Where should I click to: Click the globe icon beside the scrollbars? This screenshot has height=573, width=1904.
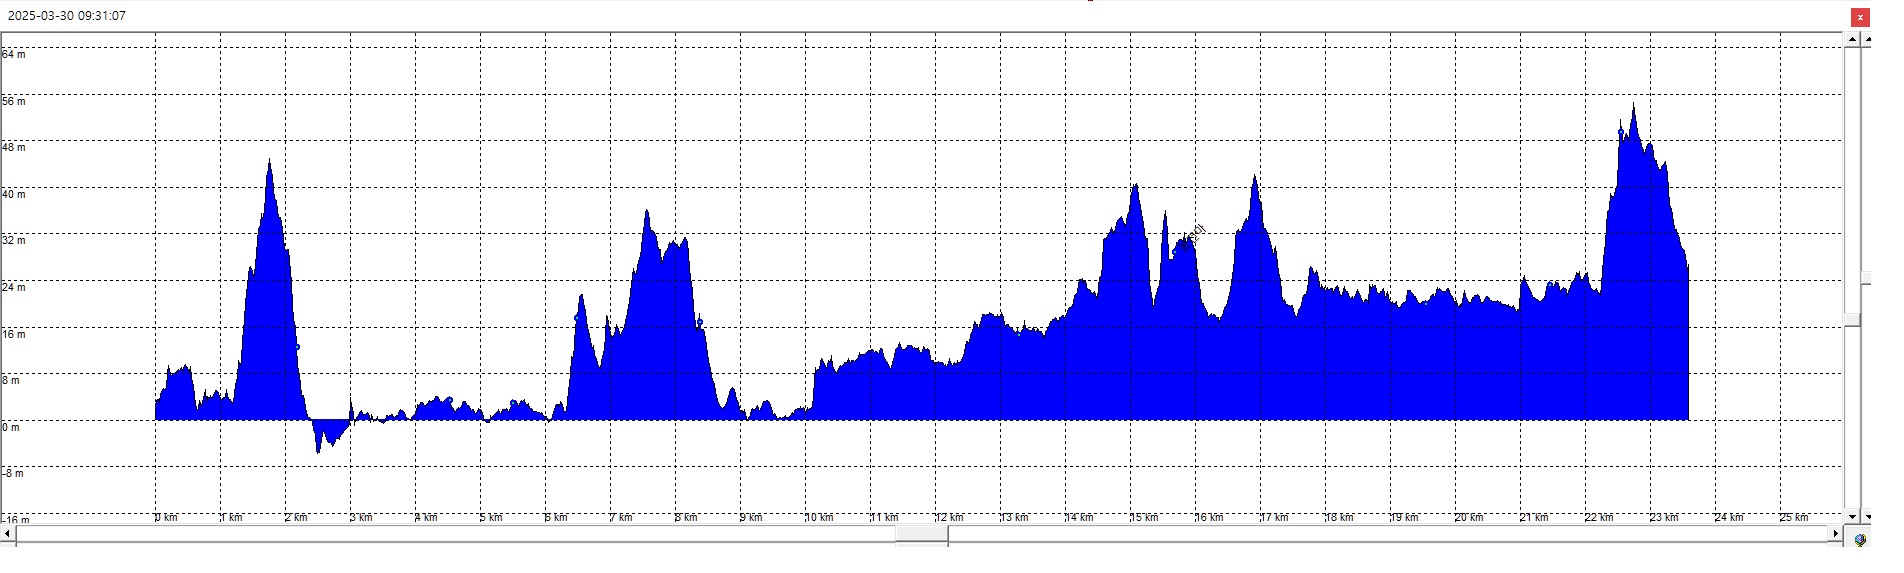coord(1860,540)
